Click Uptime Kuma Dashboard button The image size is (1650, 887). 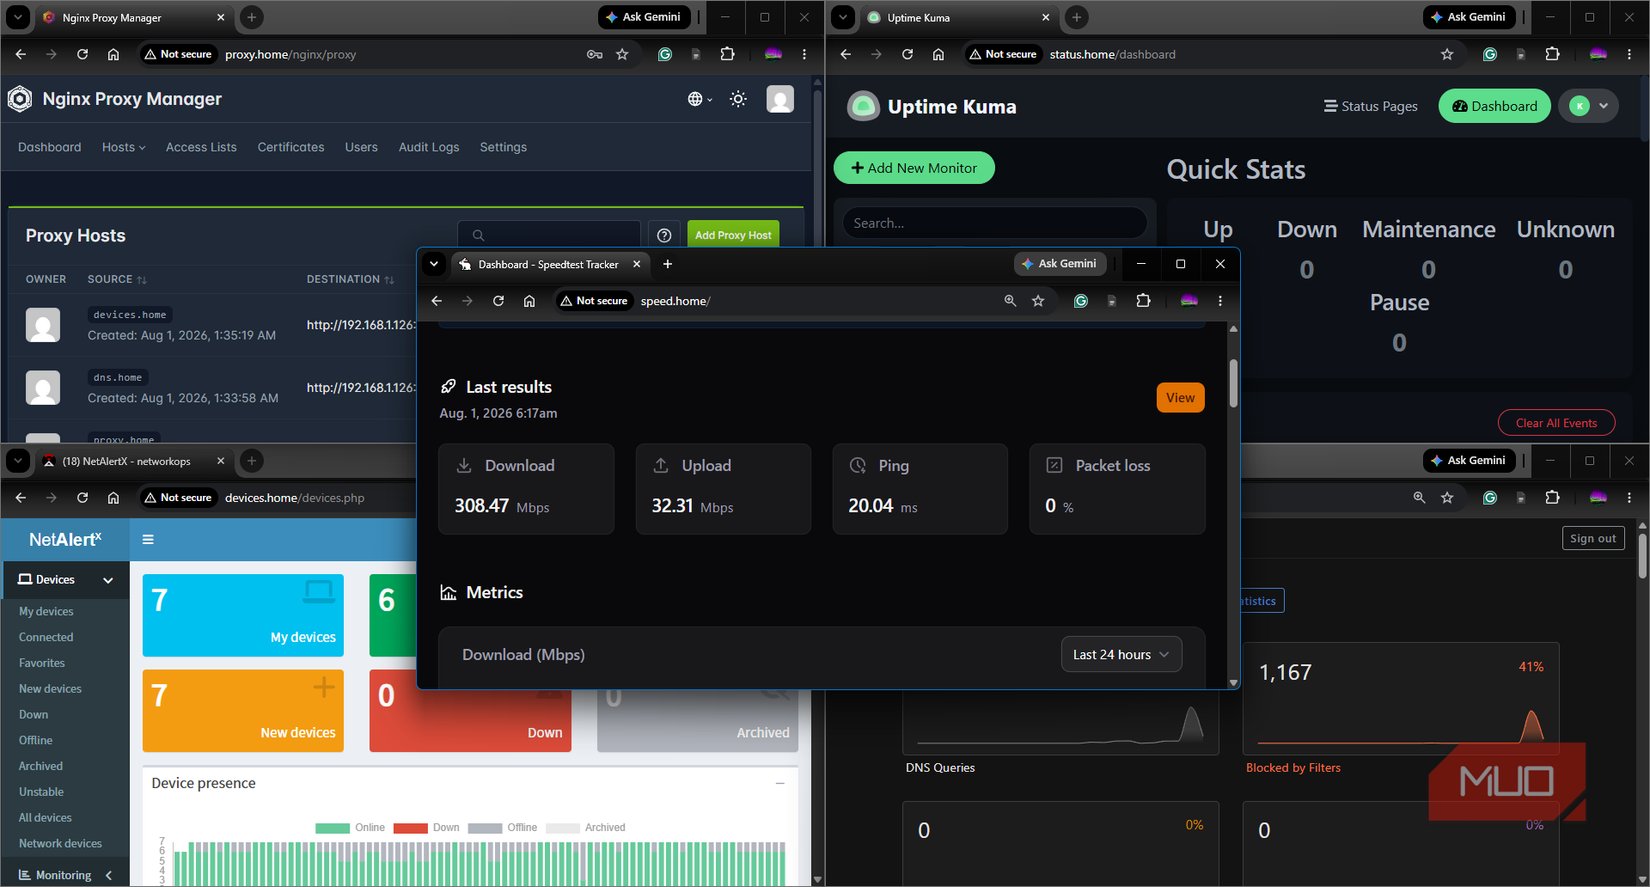point(1494,106)
